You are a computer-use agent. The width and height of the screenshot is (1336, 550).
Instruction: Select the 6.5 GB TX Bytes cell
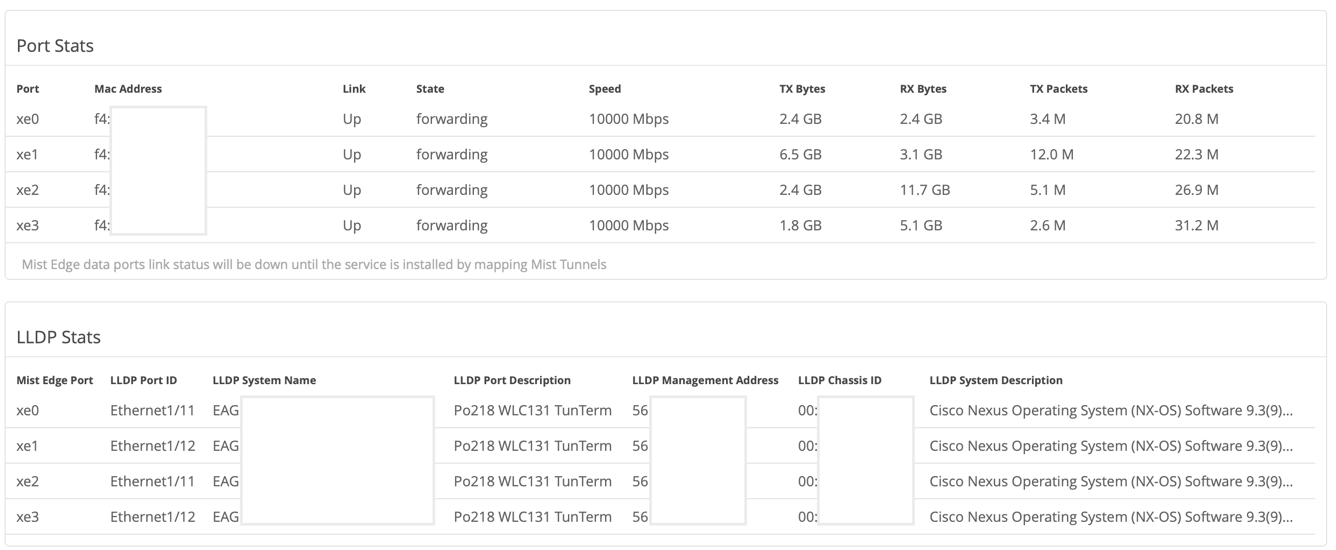(x=800, y=155)
